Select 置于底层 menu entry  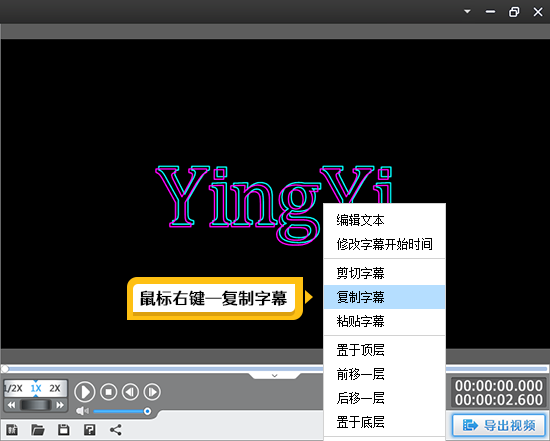[x=384, y=422]
